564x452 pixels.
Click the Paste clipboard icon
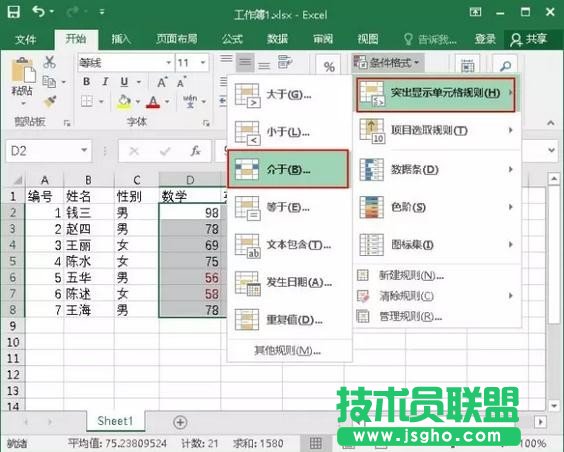[23, 69]
